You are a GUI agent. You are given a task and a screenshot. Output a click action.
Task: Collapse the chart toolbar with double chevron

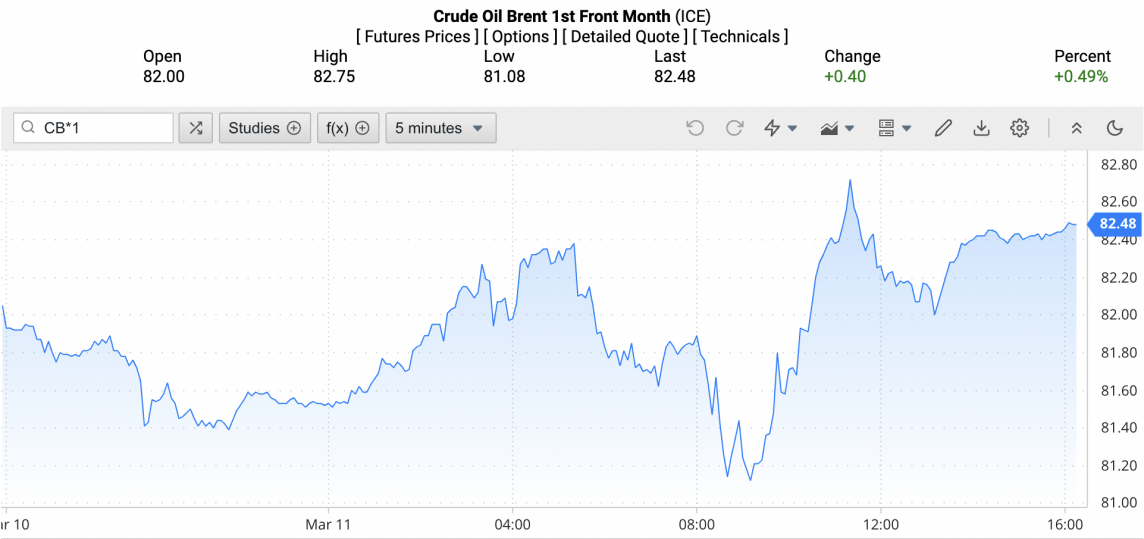(1077, 128)
